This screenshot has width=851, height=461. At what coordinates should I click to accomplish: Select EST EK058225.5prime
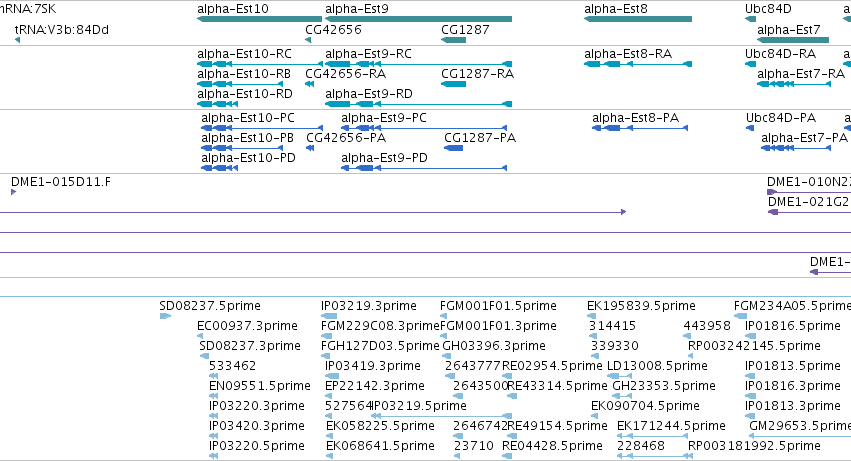(380, 426)
